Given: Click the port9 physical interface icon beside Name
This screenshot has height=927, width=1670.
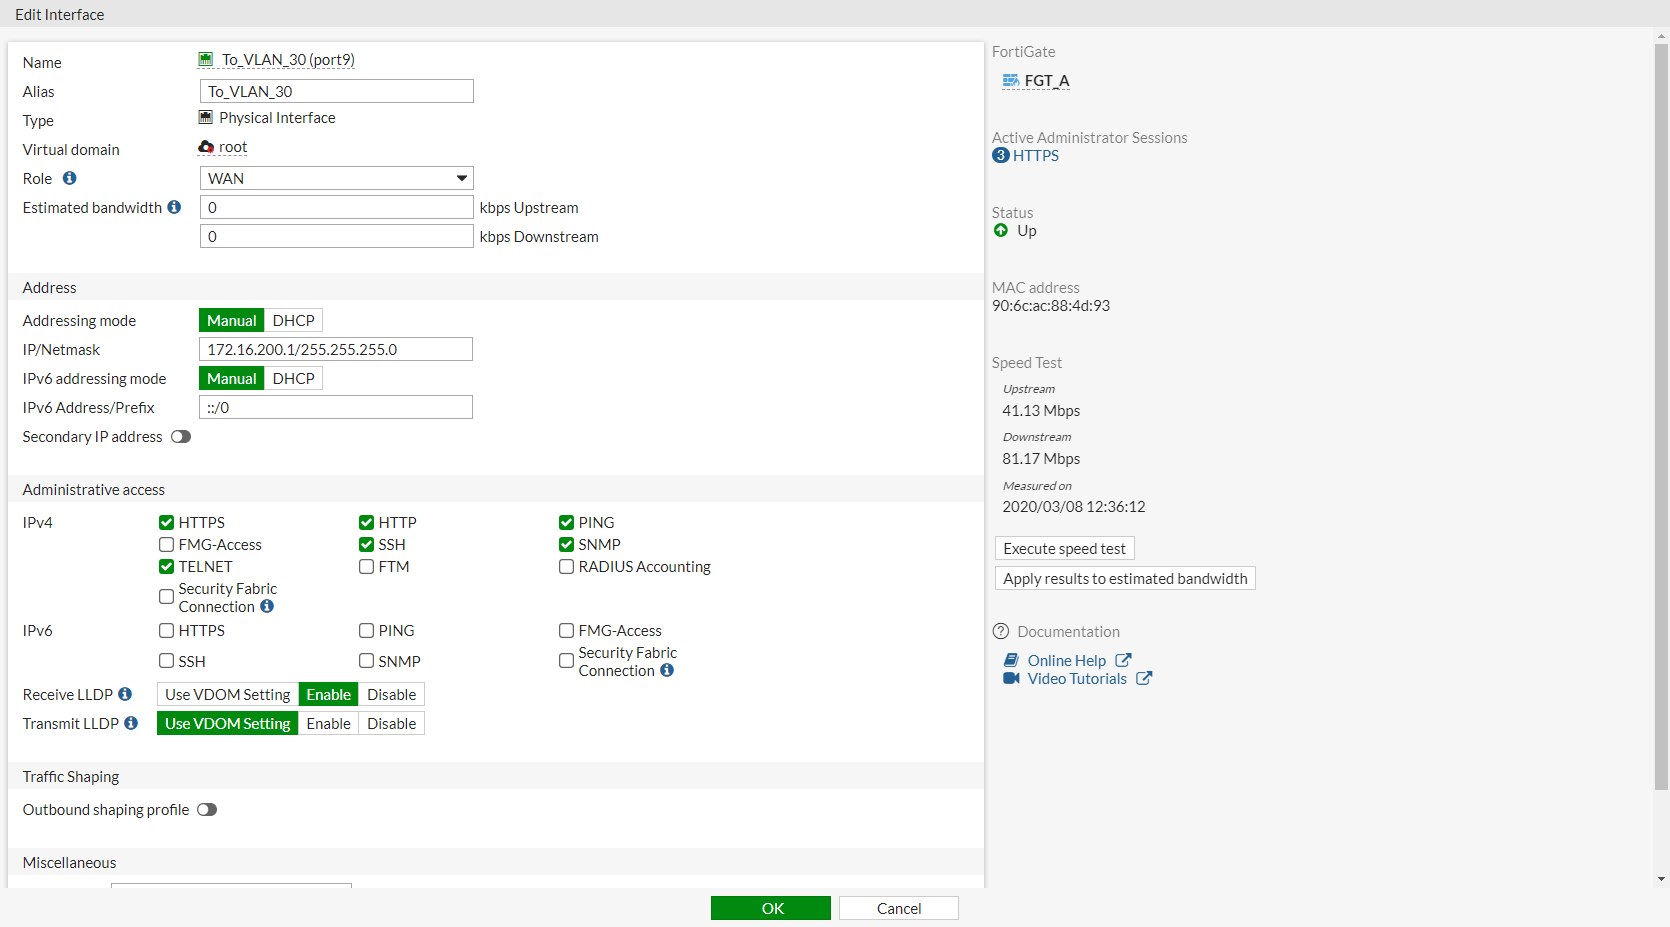Looking at the screenshot, I should point(206,59).
